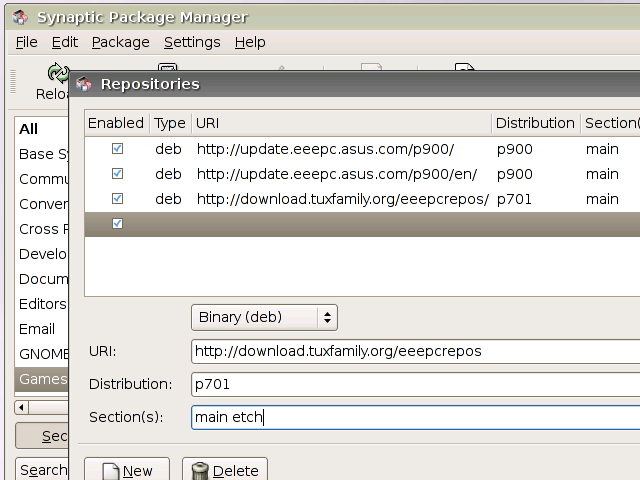Toggle the checkbox in the highlighted empty row
The width and height of the screenshot is (640, 480).
pos(118,224)
